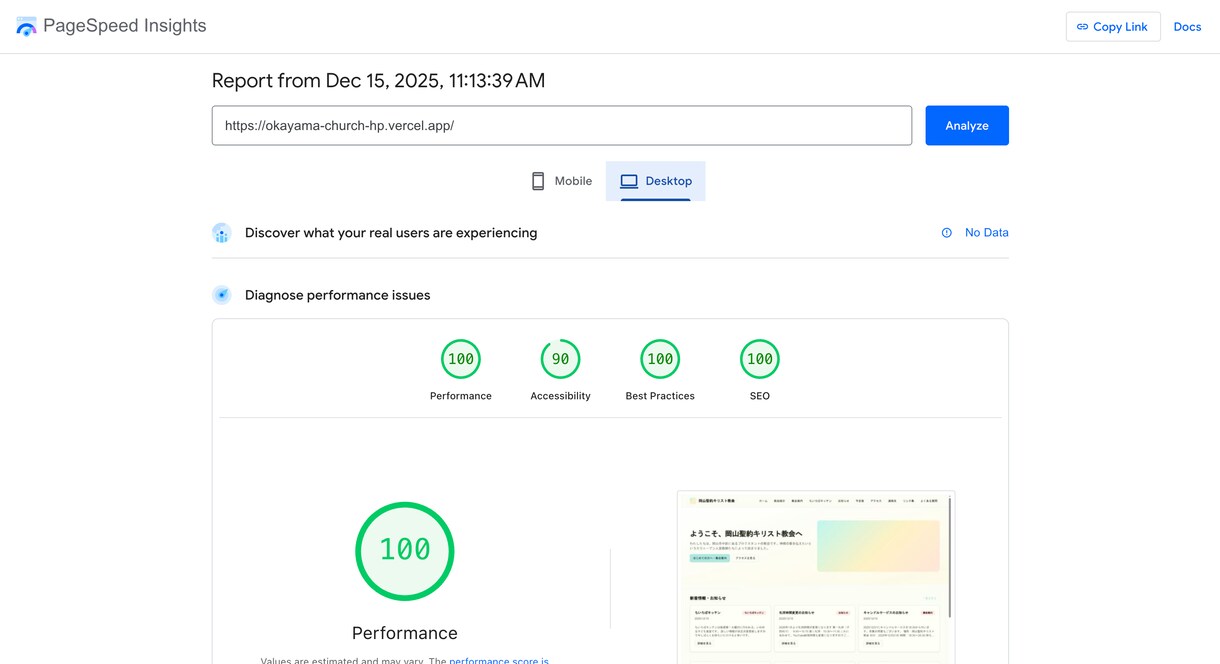
Task: Switch to the Mobile tab
Action: pos(561,181)
